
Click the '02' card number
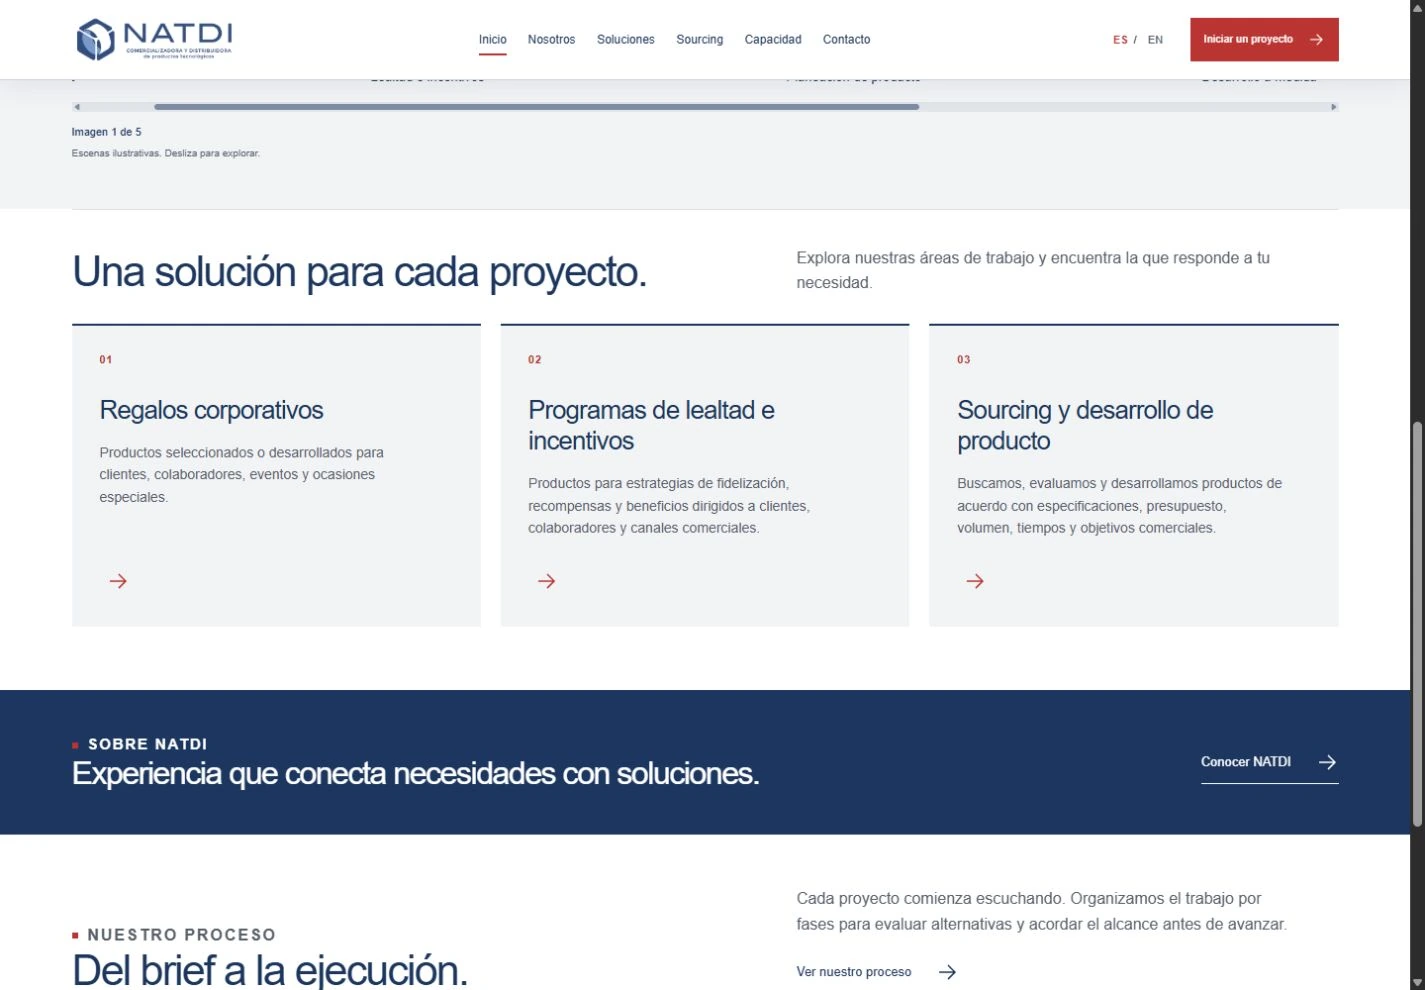(x=535, y=360)
